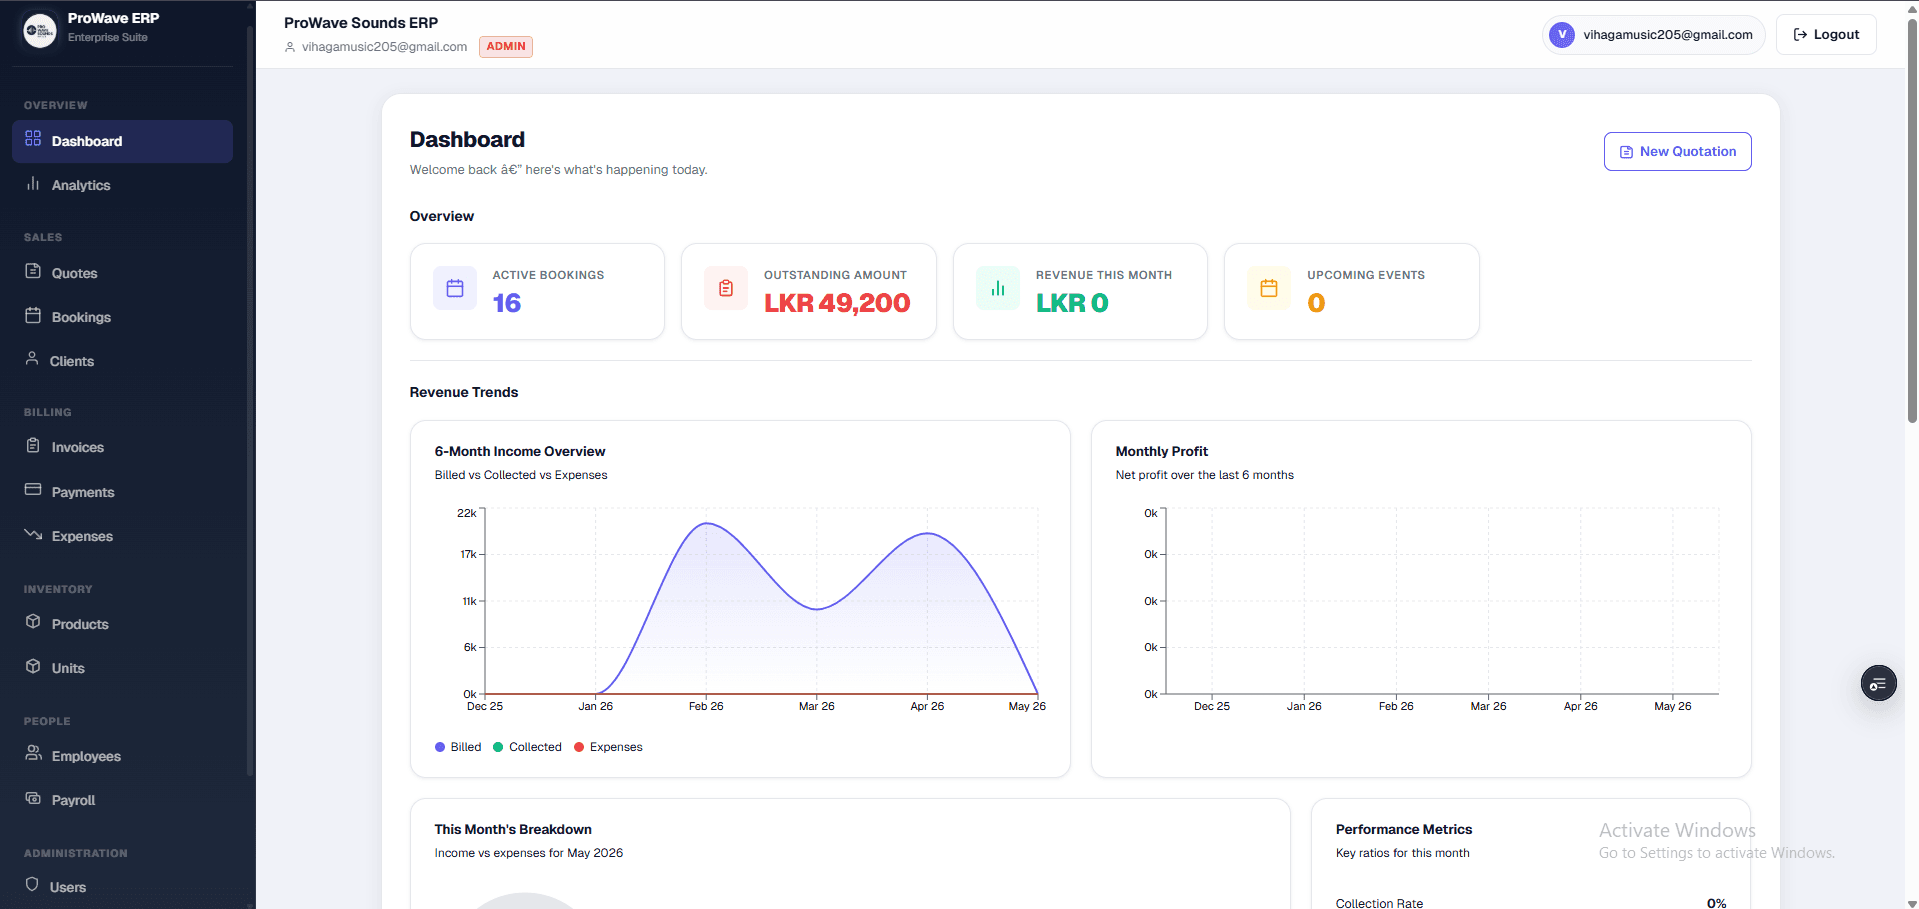Click the Employees people icon
This screenshot has width=1919, height=909.
tap(33, 753)
